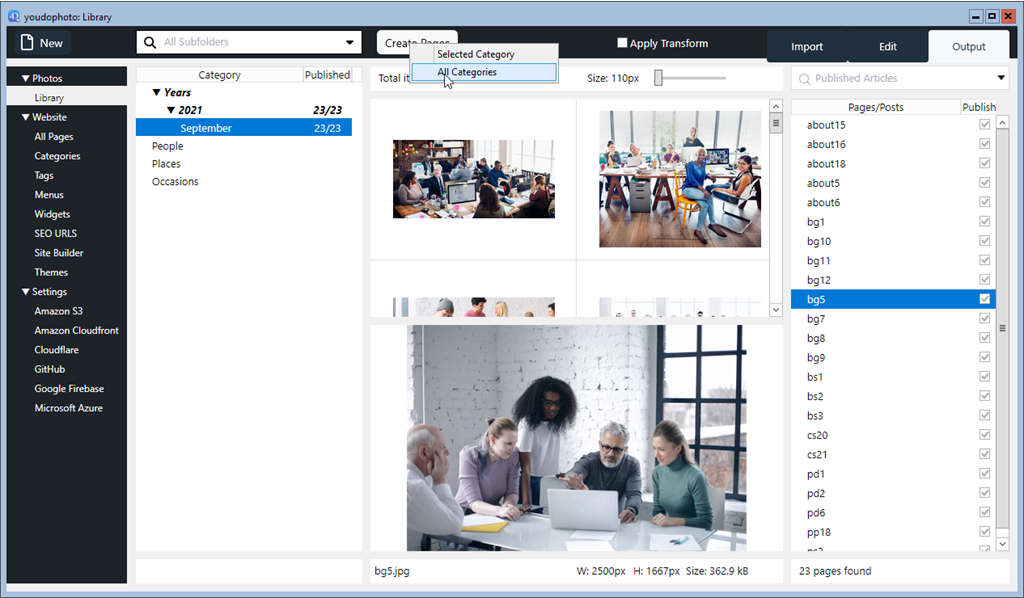Image resolution: width=1024 pixels, height=598 pixels.
Task: Open Themes in the sidebar
Action: pos(51,272)
